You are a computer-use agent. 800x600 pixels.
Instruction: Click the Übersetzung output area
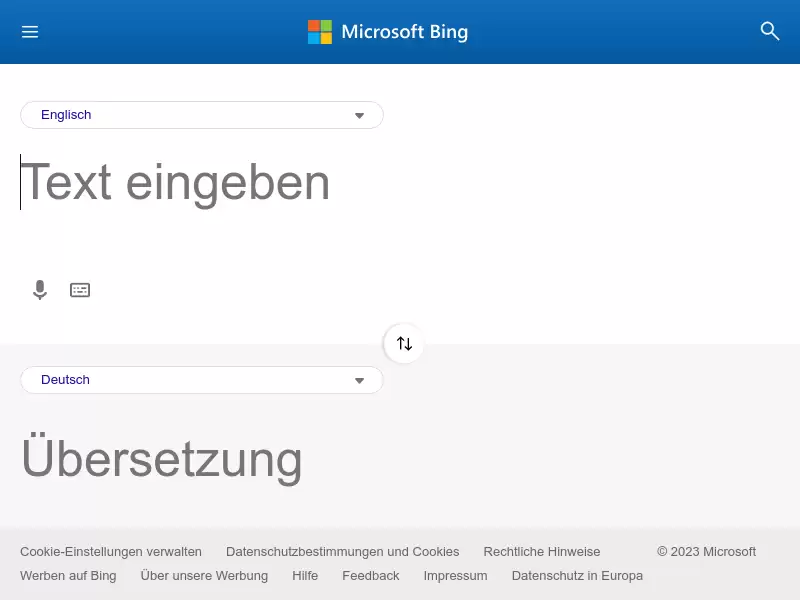202,459
